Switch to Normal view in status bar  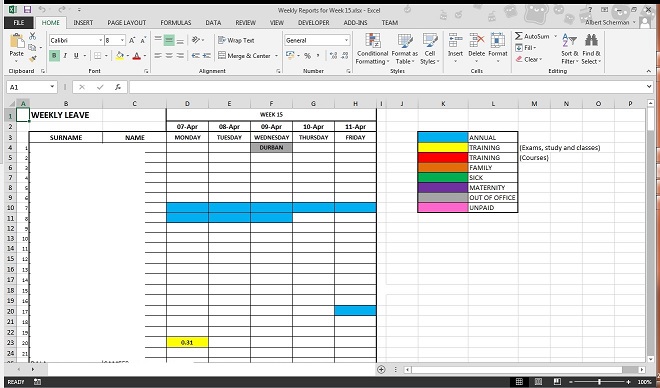519,382
